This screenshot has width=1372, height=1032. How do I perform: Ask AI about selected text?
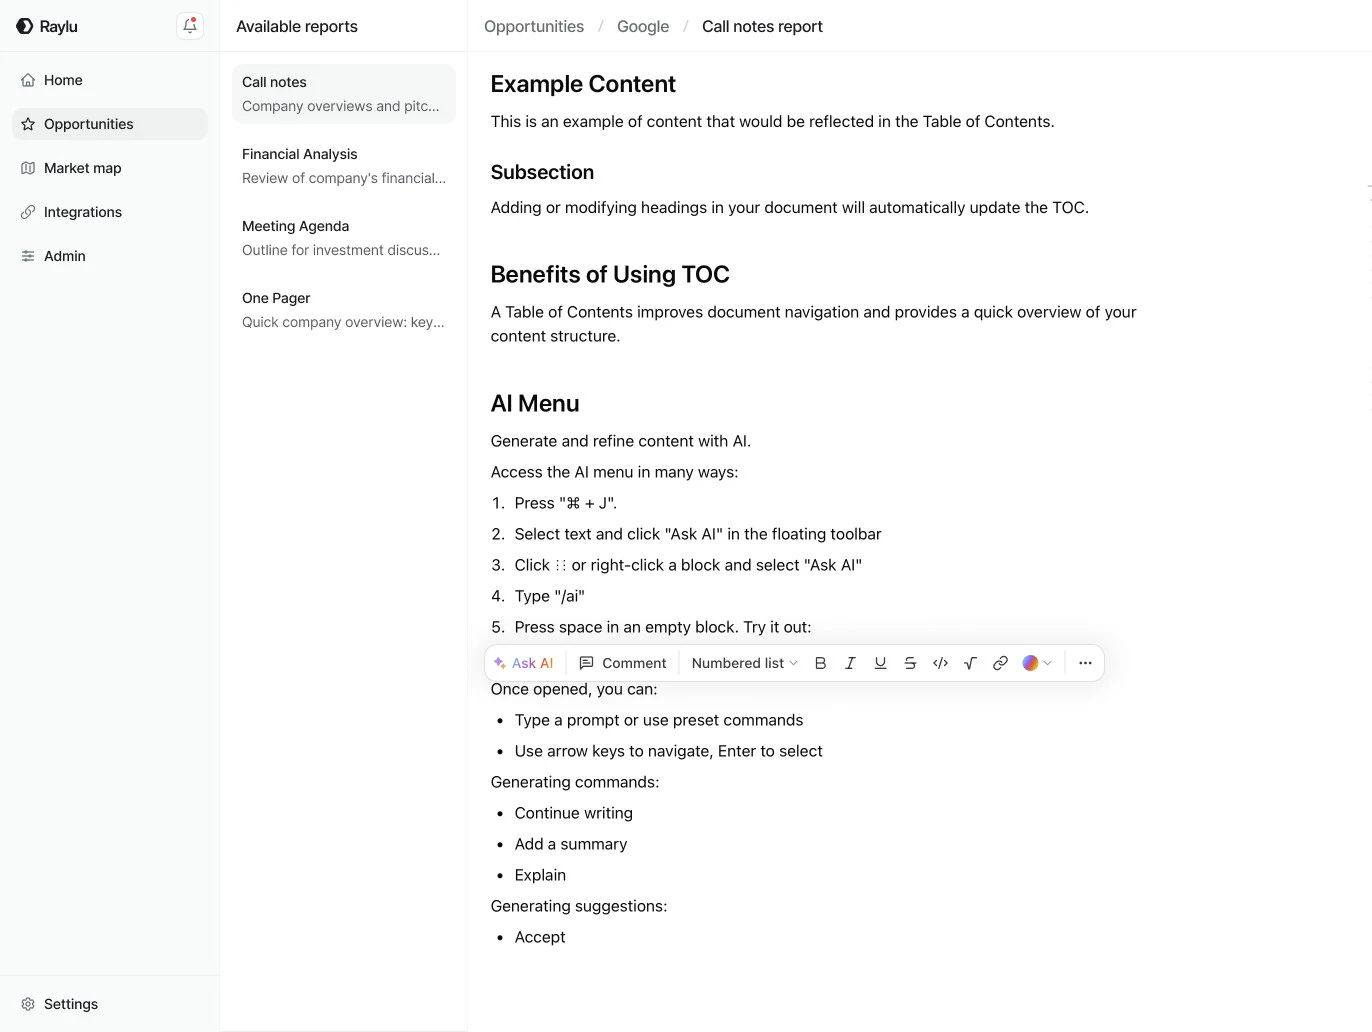(524, 663)
